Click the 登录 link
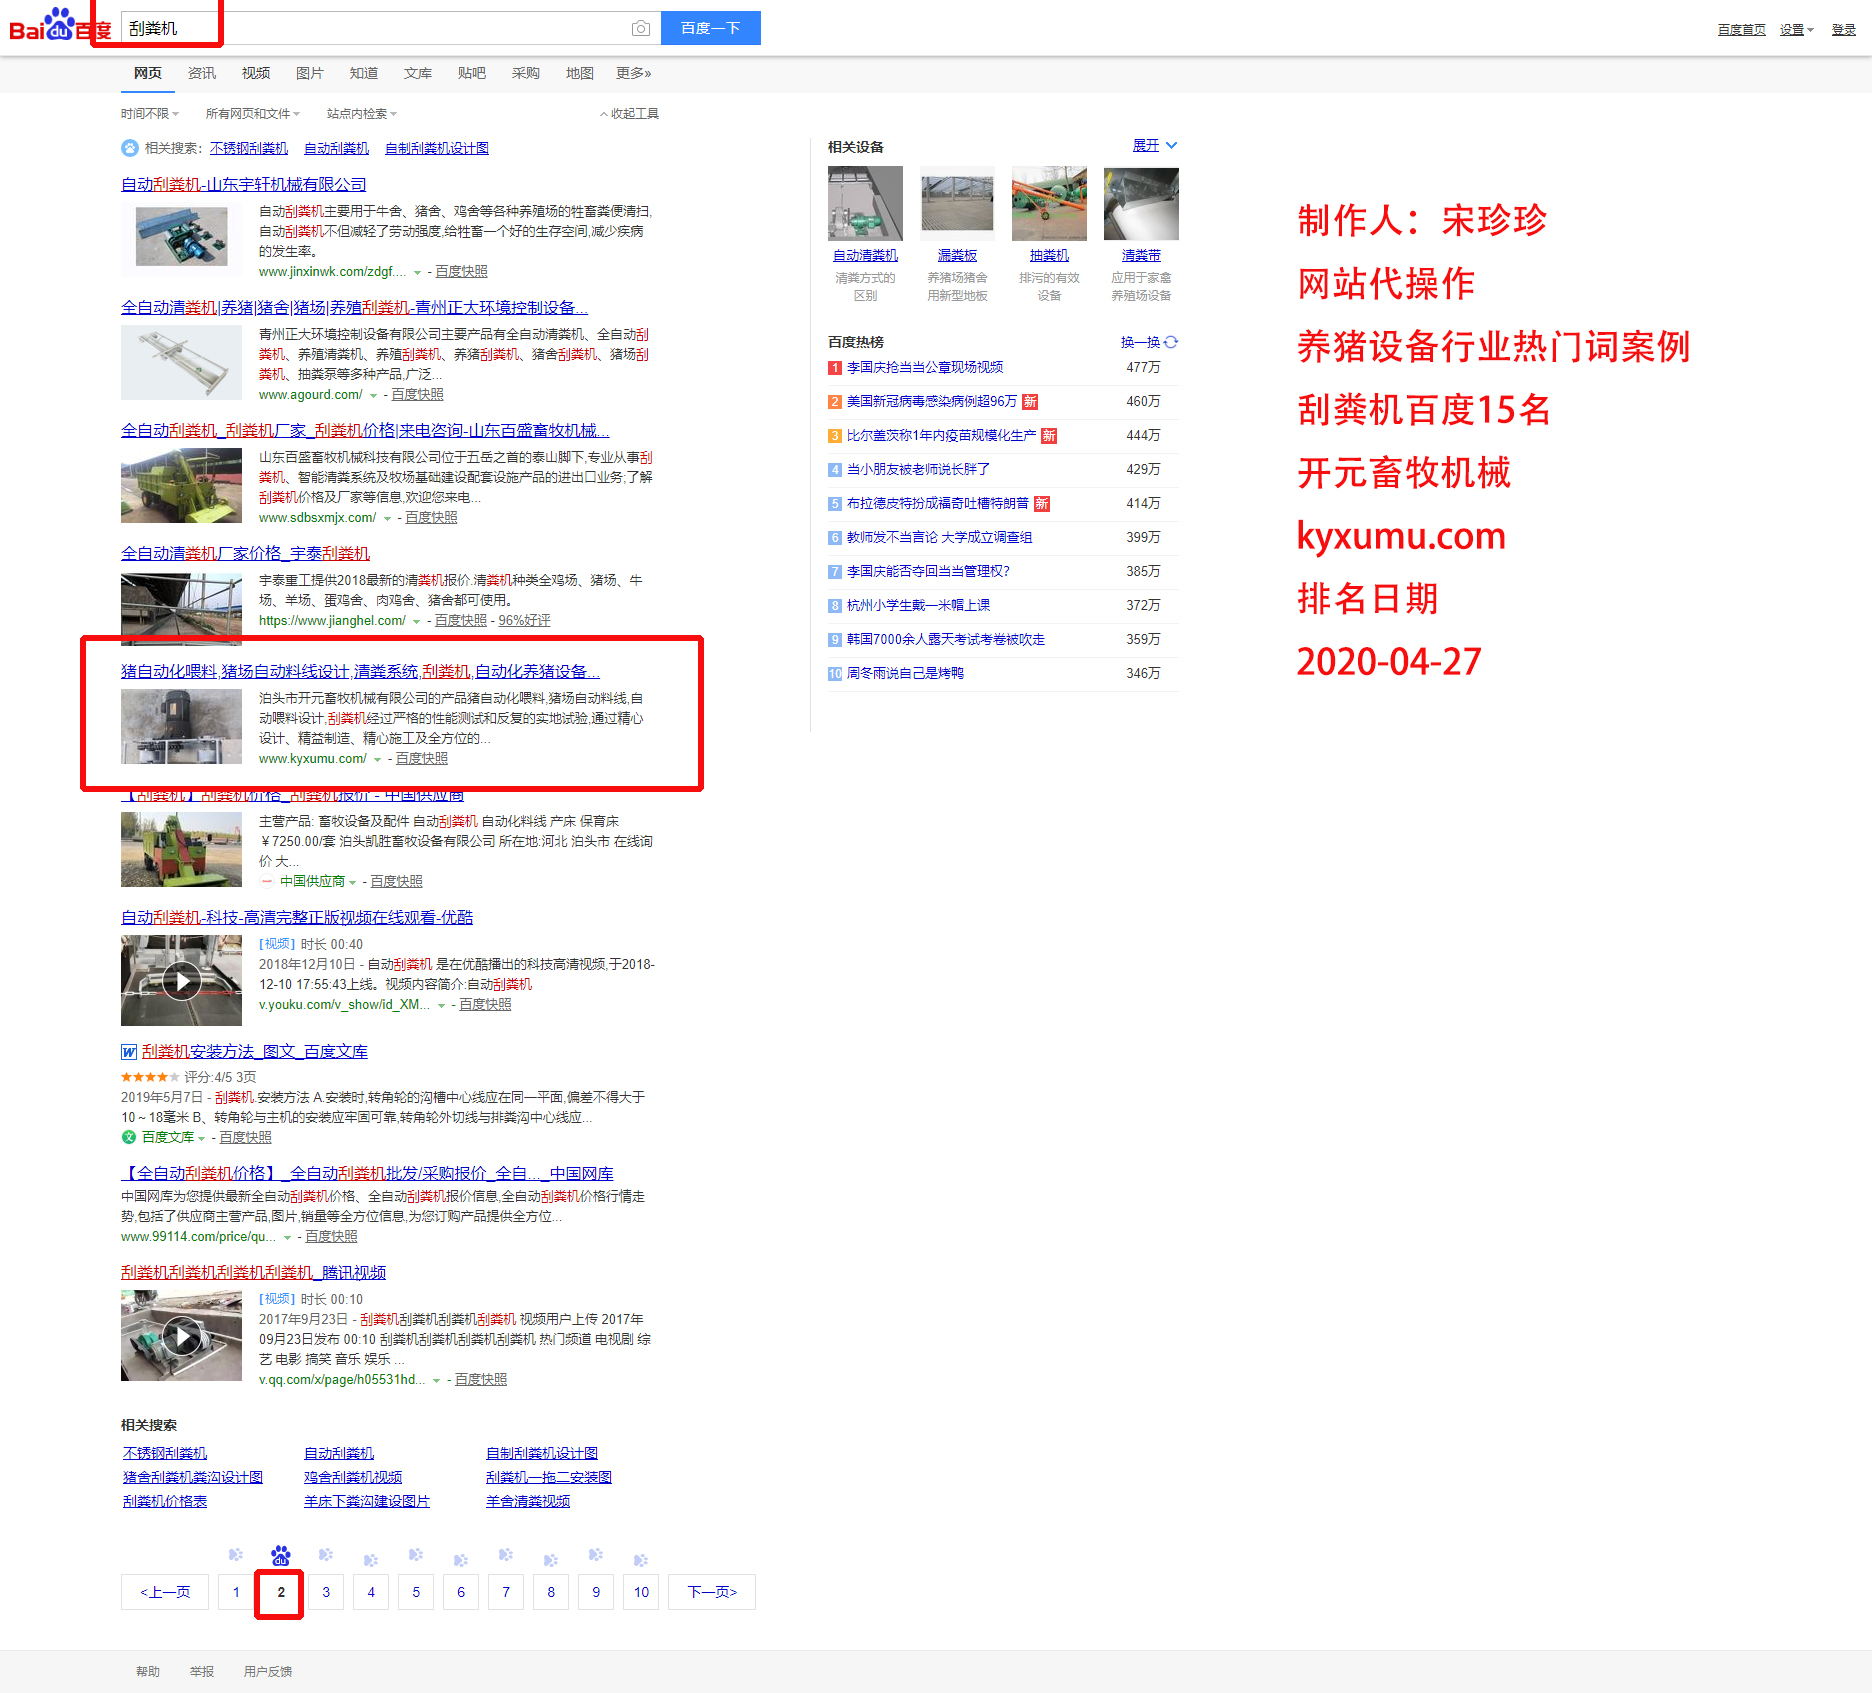Screen dimensions: 1872x1693 coord(1844,30)
